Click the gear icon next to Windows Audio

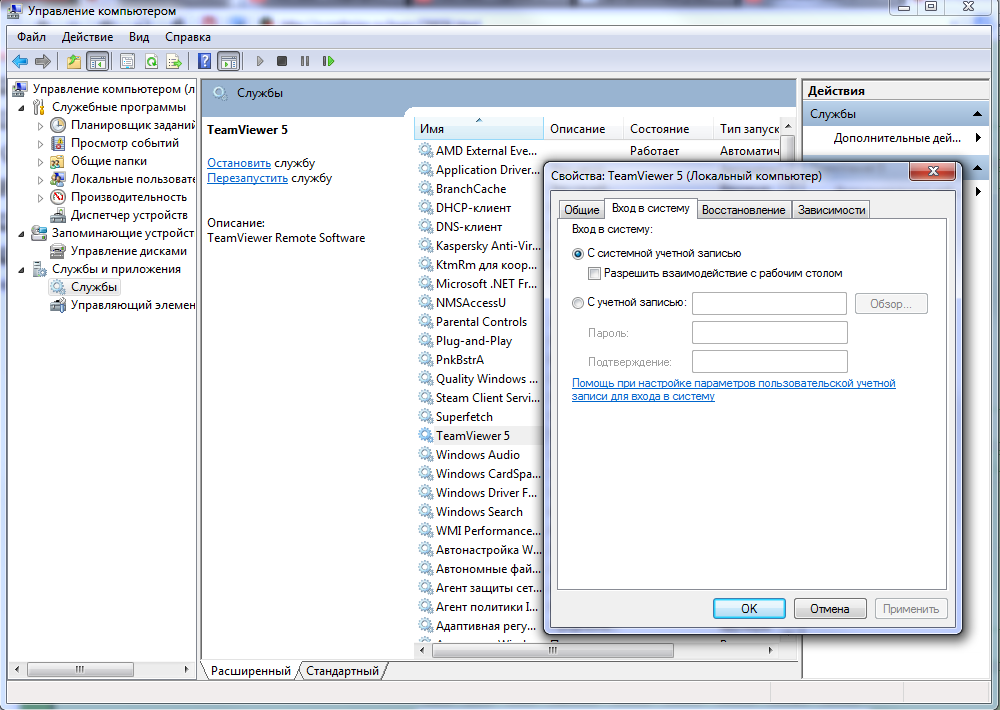click(425, 455)
